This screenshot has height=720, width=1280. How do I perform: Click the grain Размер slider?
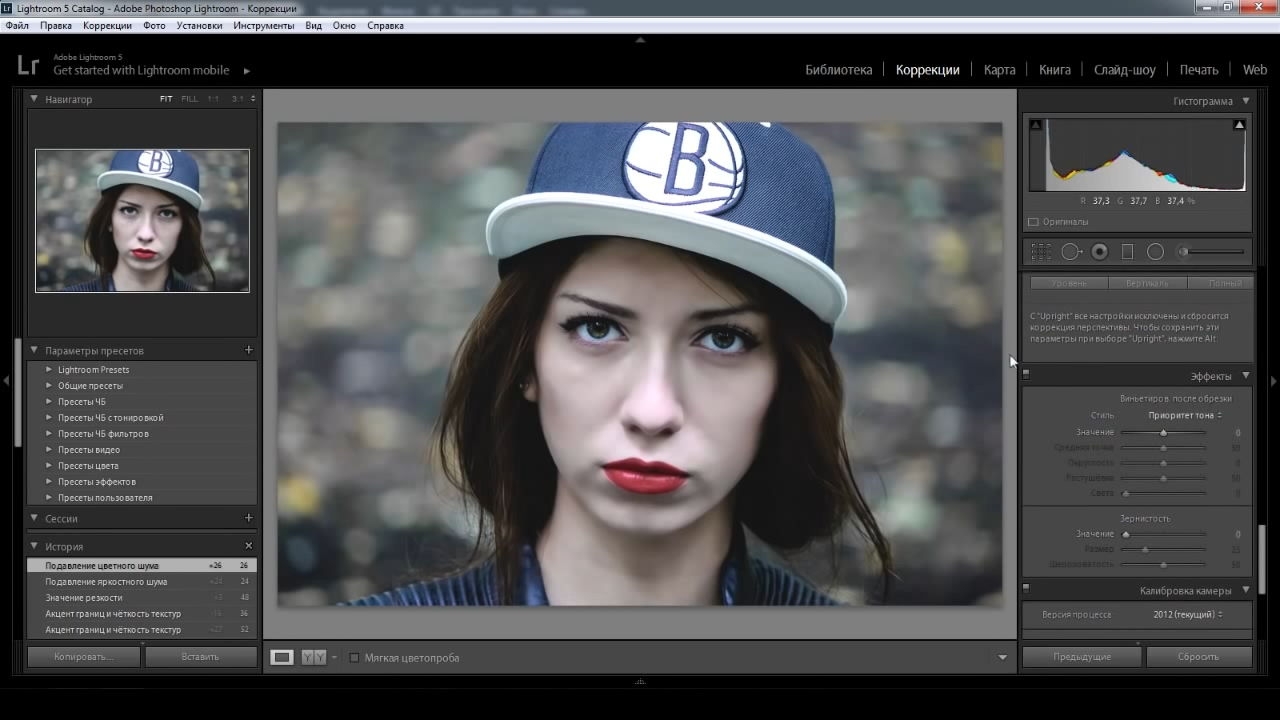point(1163,549)
